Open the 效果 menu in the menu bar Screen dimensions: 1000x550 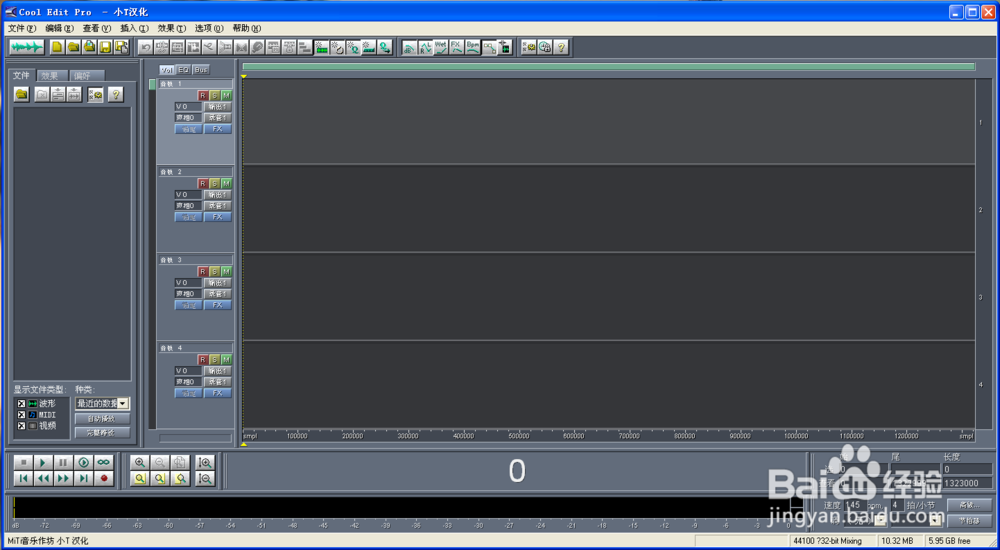coord(172,28)
